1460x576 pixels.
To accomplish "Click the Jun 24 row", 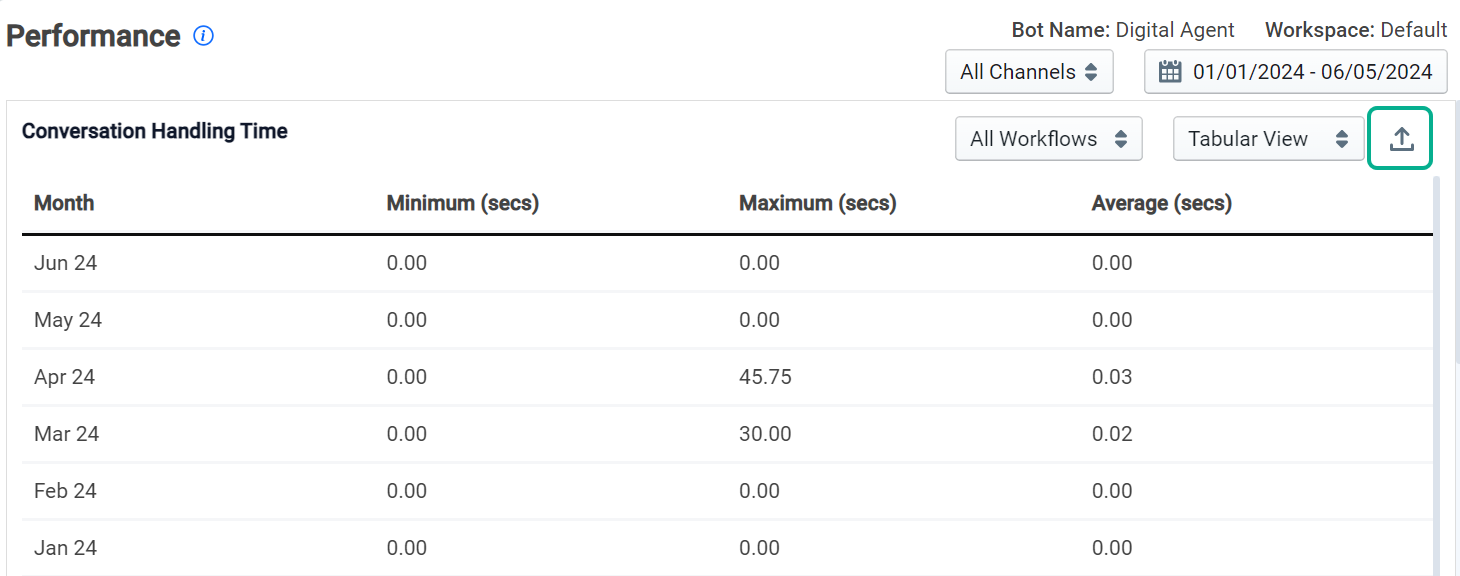I will (x=727, y=263).
